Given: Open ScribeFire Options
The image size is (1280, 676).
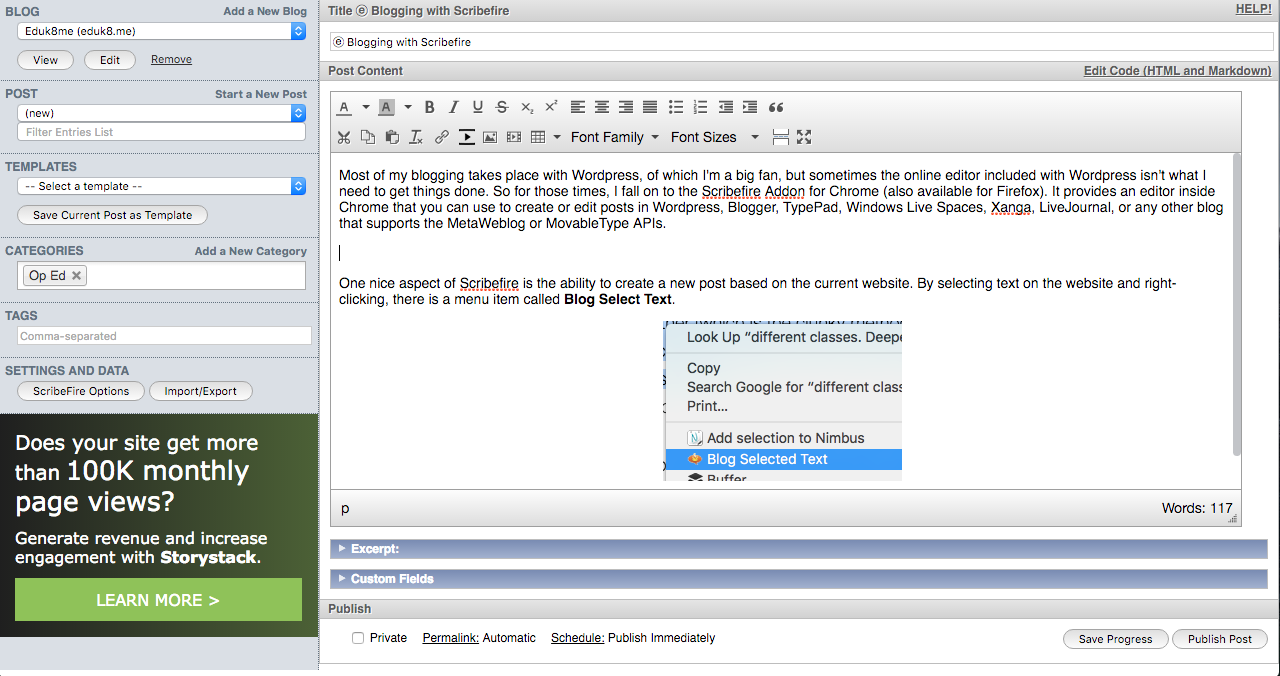Looking at the screenshot, I should (x=81, y=391).
